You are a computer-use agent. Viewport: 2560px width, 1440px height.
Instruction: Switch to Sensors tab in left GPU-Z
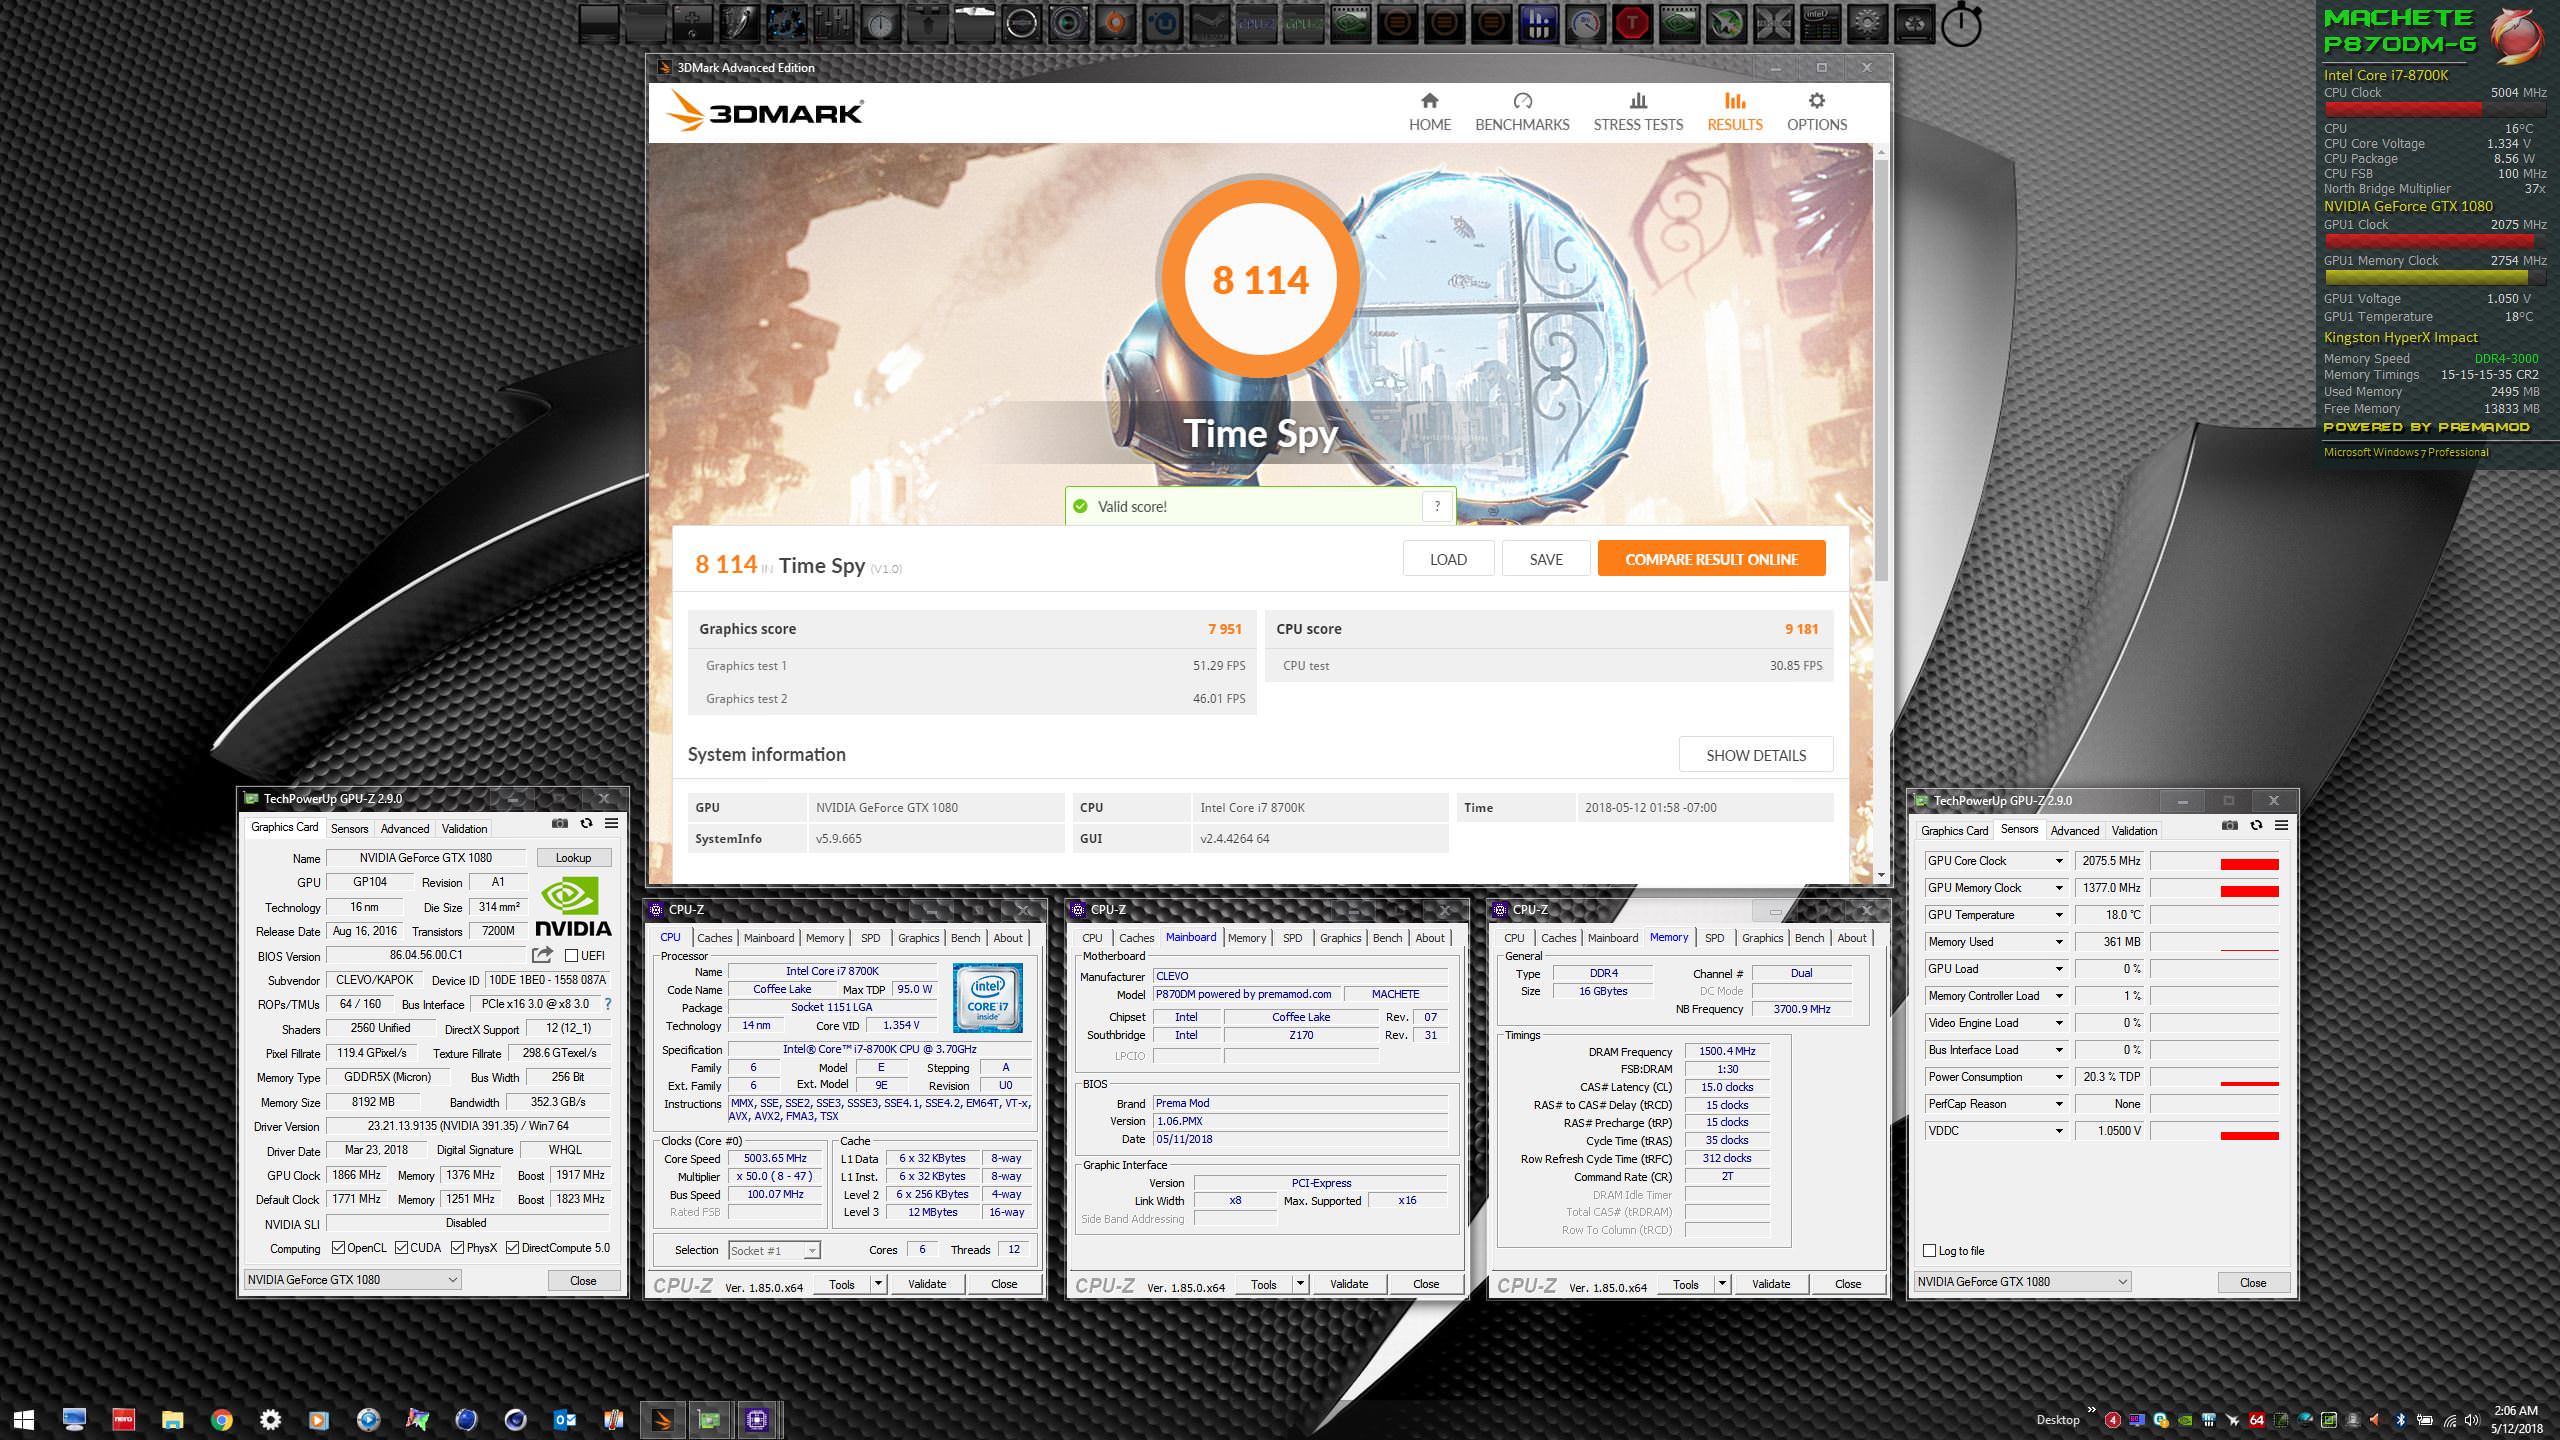click(x=349, y=828)
